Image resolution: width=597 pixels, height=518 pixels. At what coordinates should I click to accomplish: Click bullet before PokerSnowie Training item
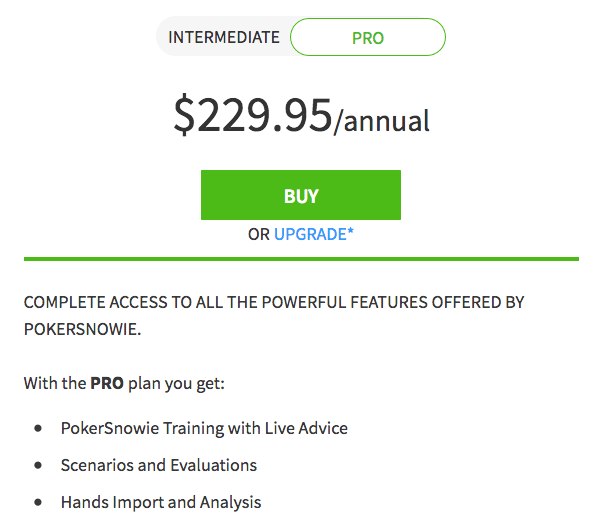coord(38,429)
